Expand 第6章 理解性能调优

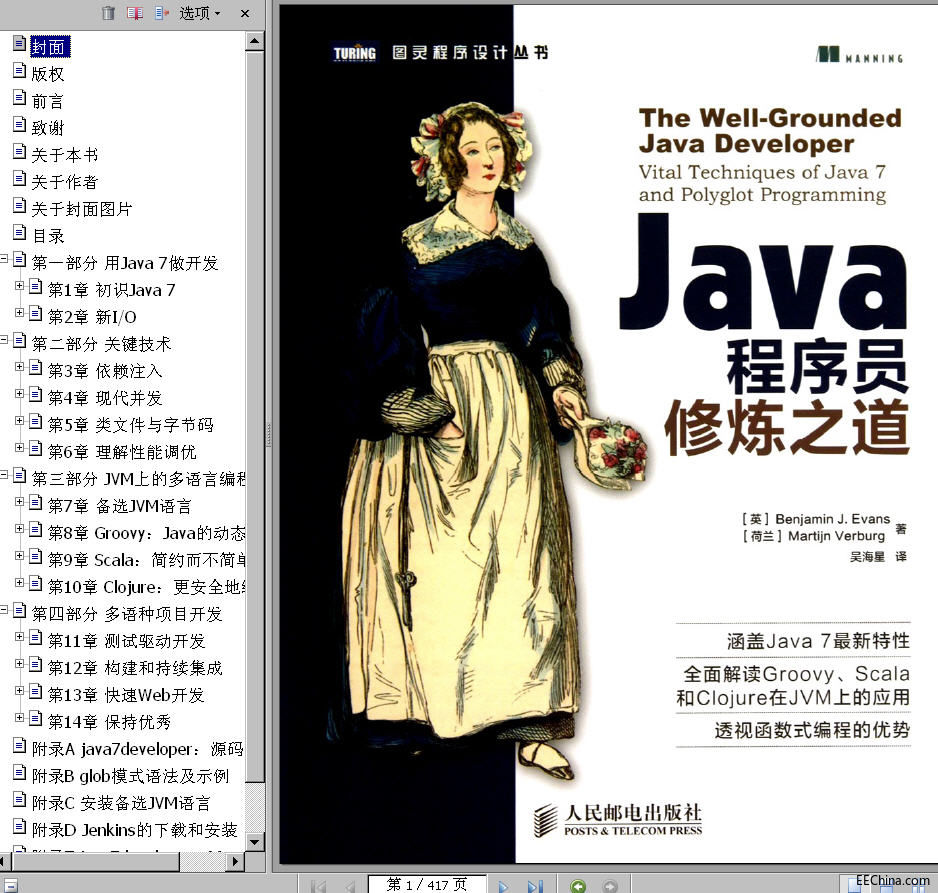tap(20, 447)
